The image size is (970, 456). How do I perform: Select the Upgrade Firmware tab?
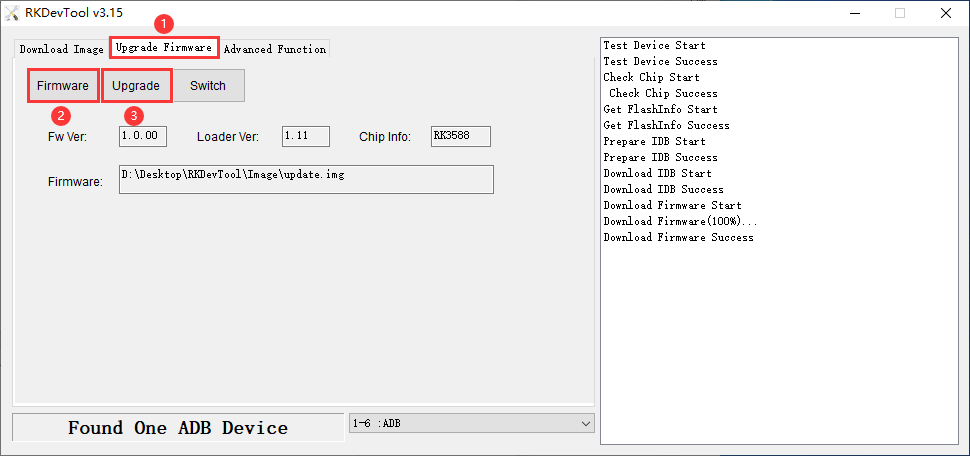(164, 48)
